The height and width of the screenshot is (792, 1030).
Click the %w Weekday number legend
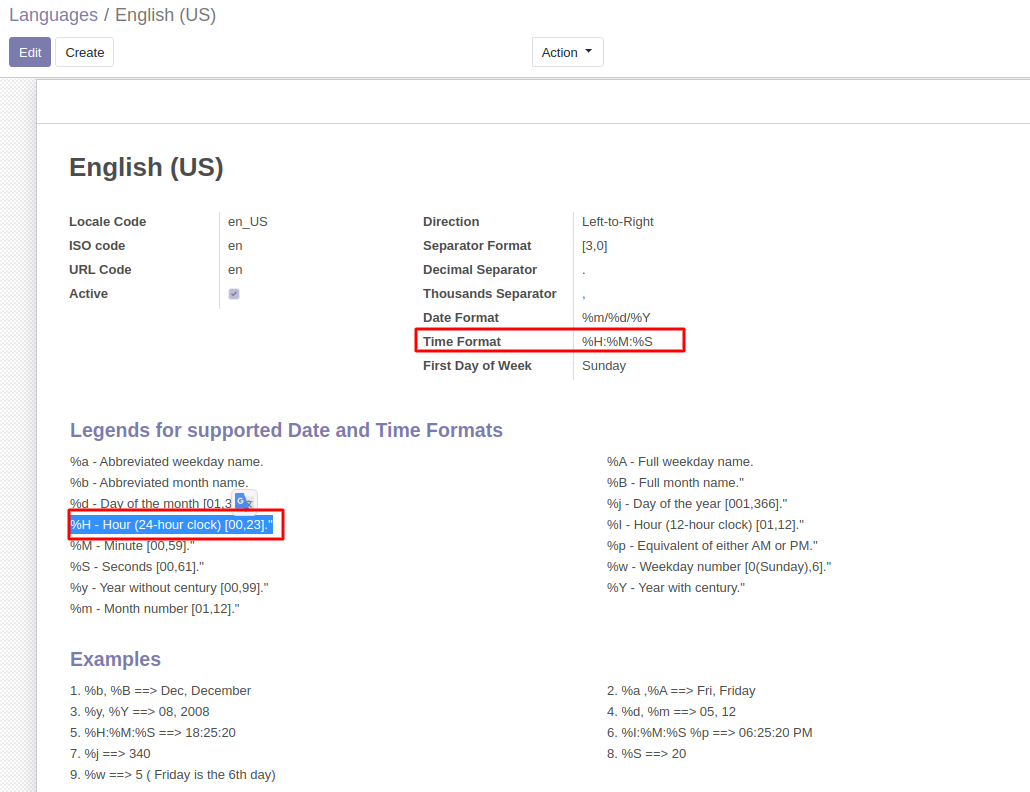point(719,567)
